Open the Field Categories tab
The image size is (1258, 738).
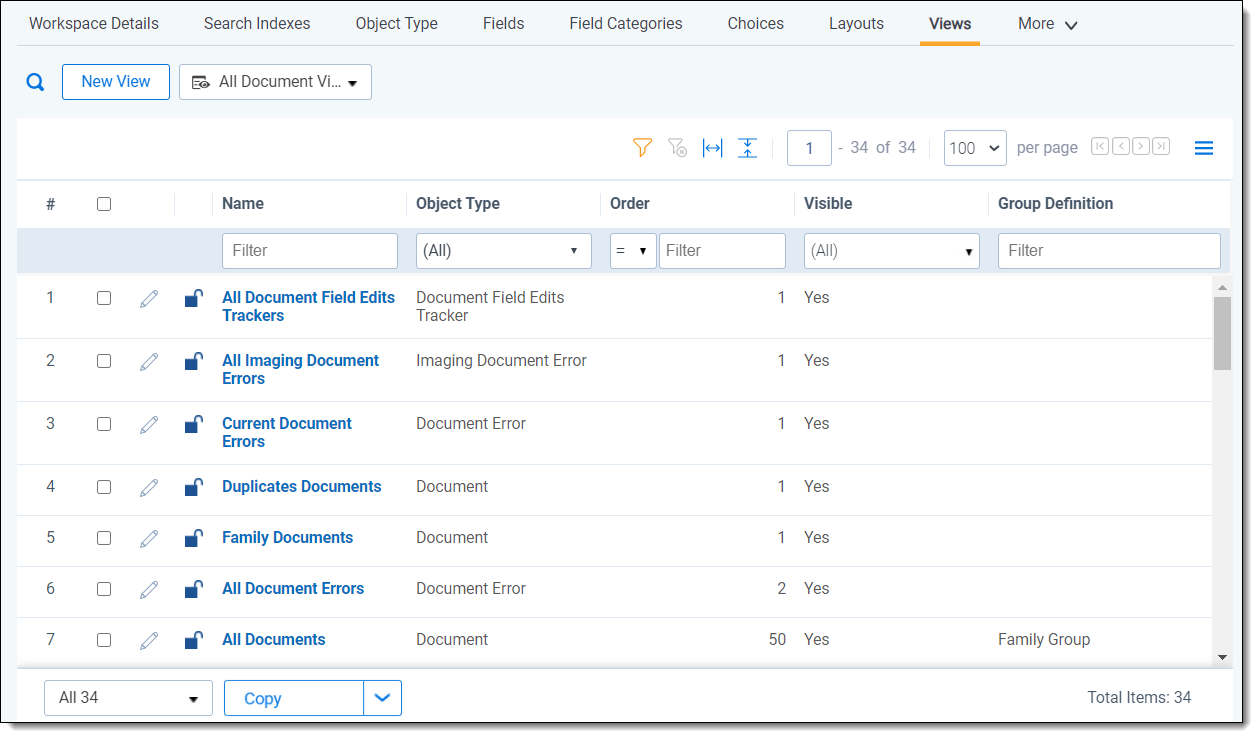tap(626, 23)
